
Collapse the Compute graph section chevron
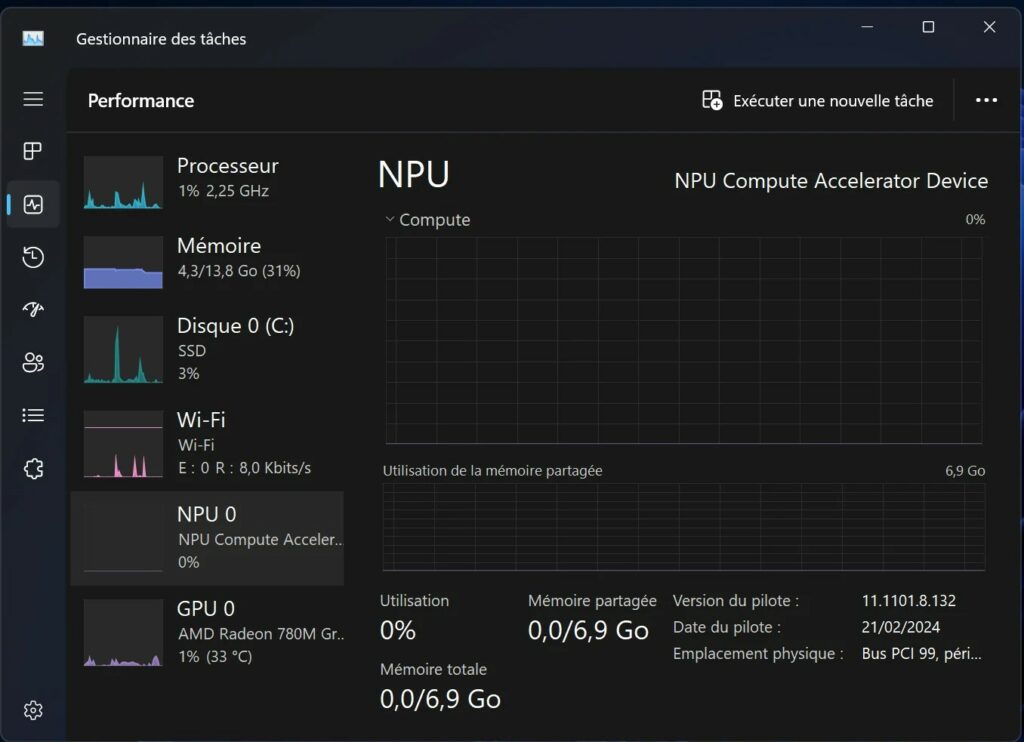(389, 219)
